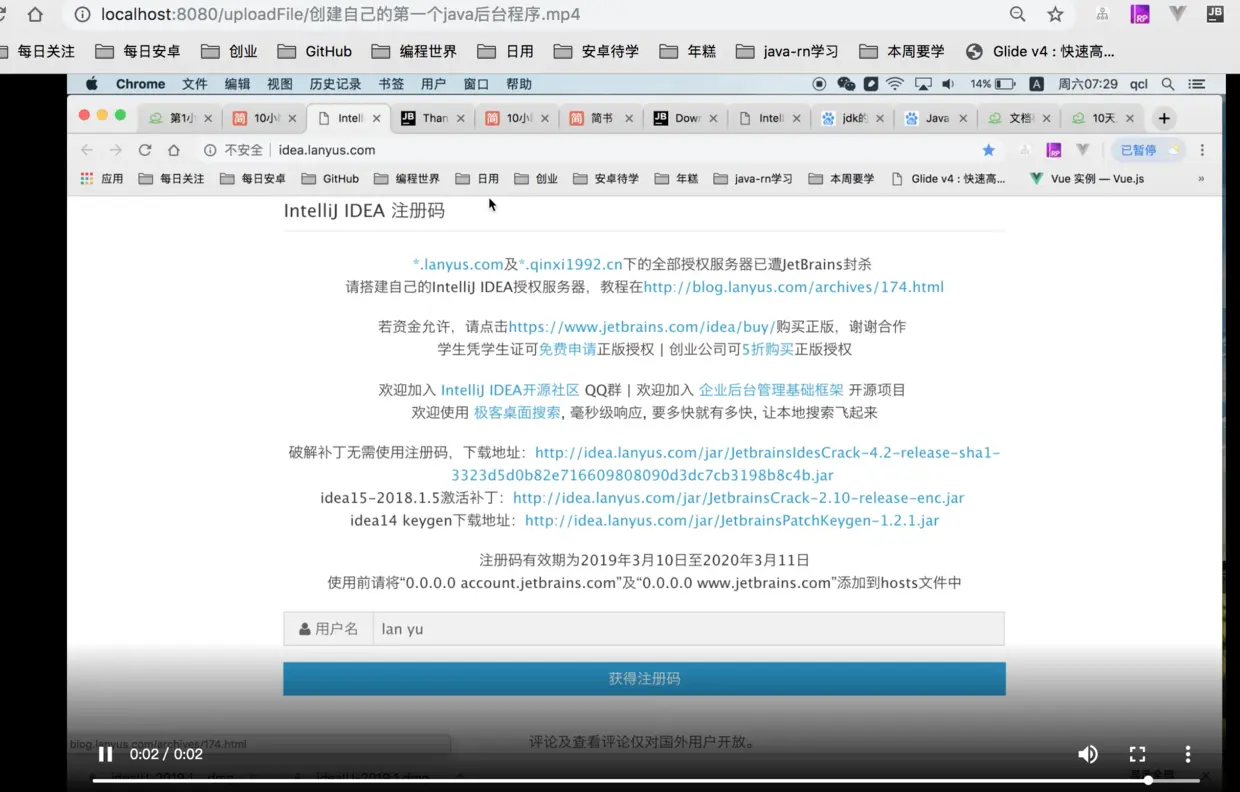
Task: Click the 获得注册码 button
Action: (644, 678)
